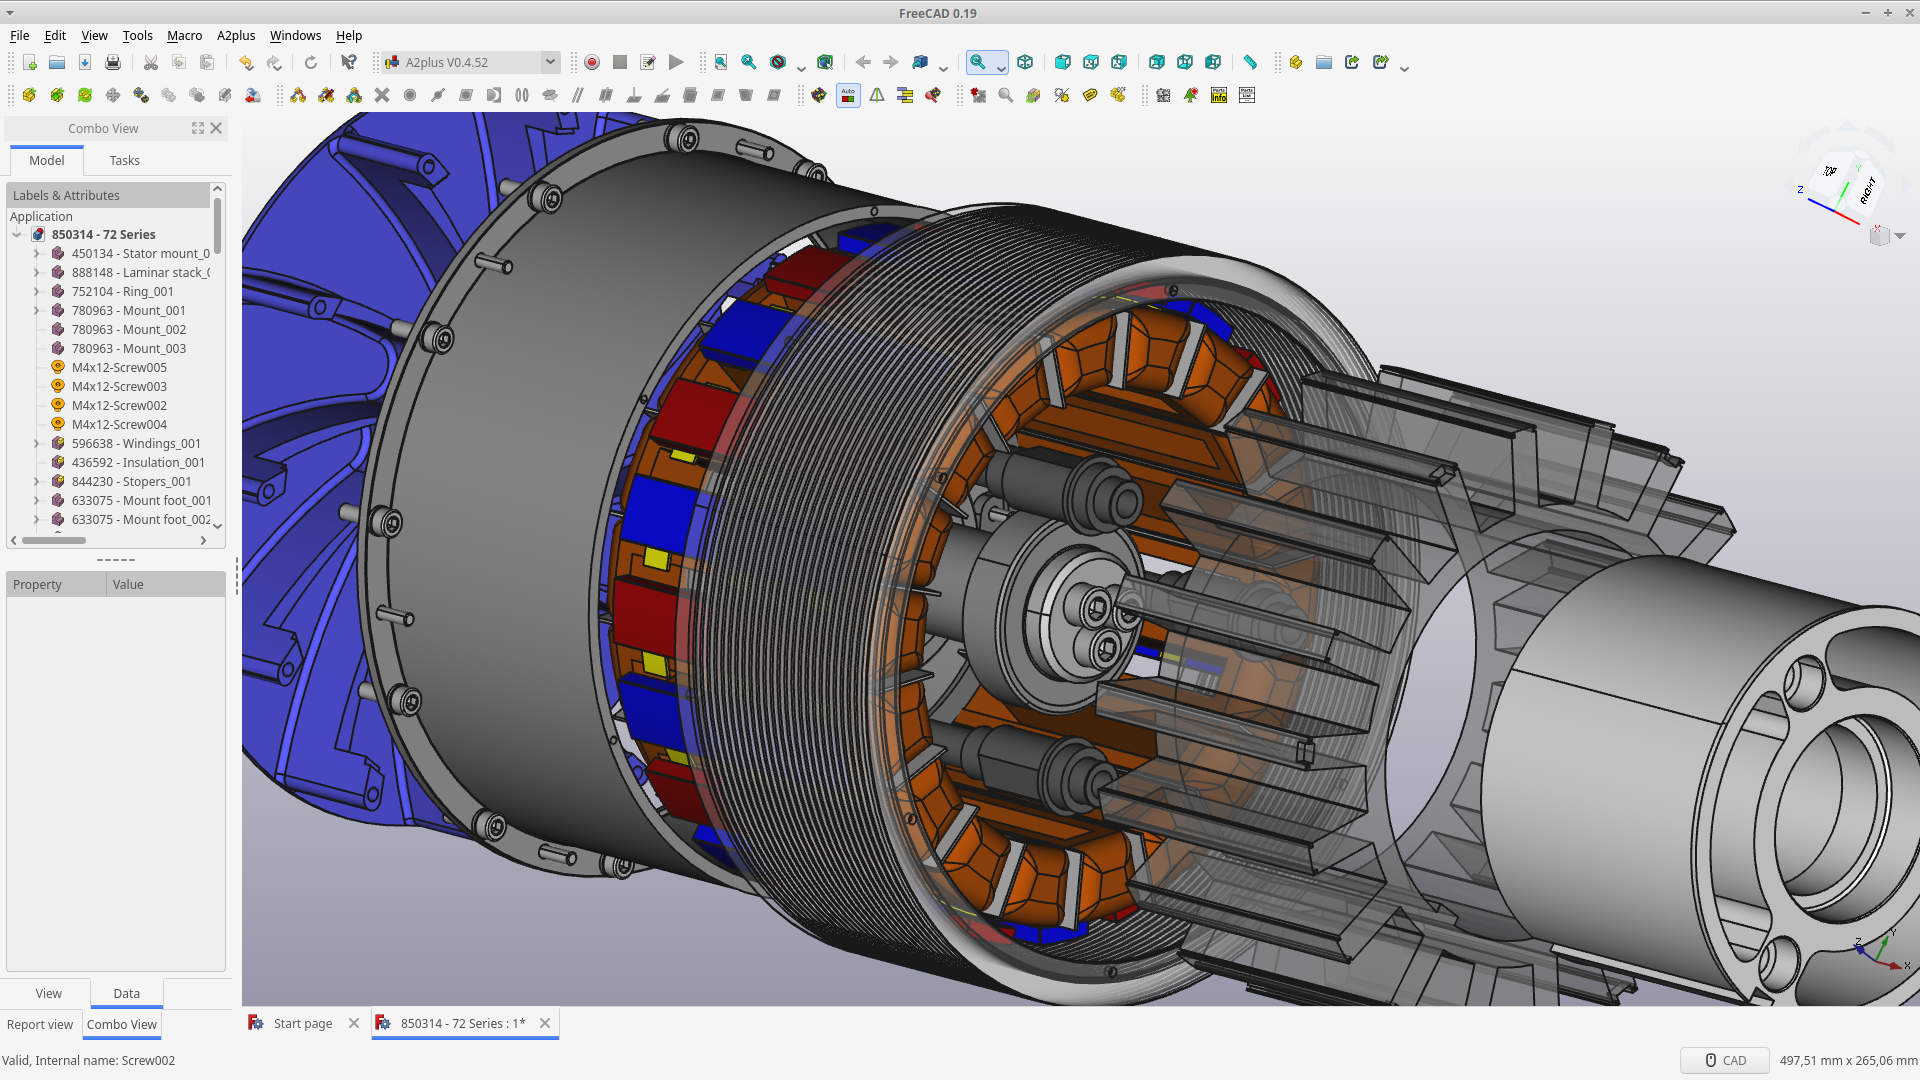Click the A2plus point identity constraint icon
This screenshot has height=1080, width=1920.
pyautogui.click(x=410, y=95)
